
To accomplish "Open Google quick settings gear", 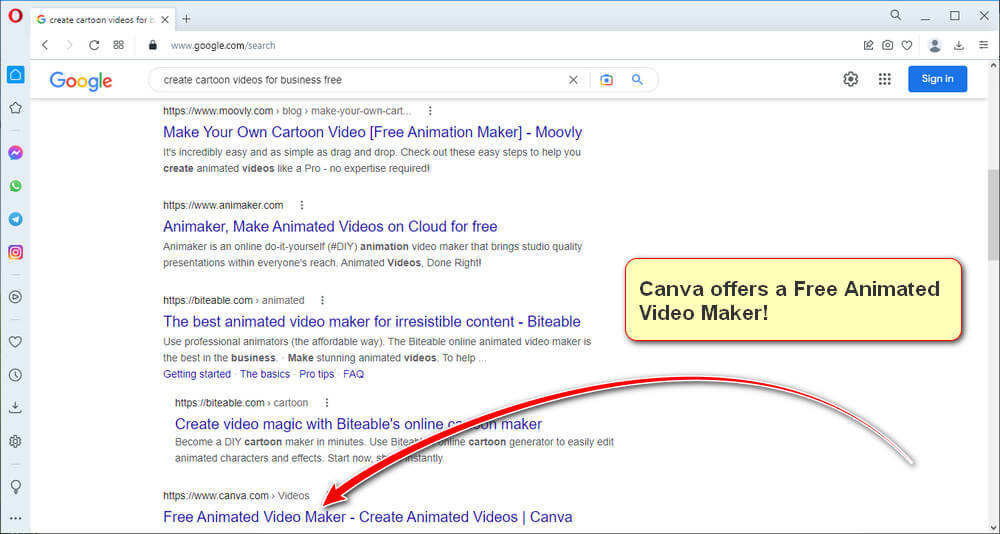I will (851, 79).
